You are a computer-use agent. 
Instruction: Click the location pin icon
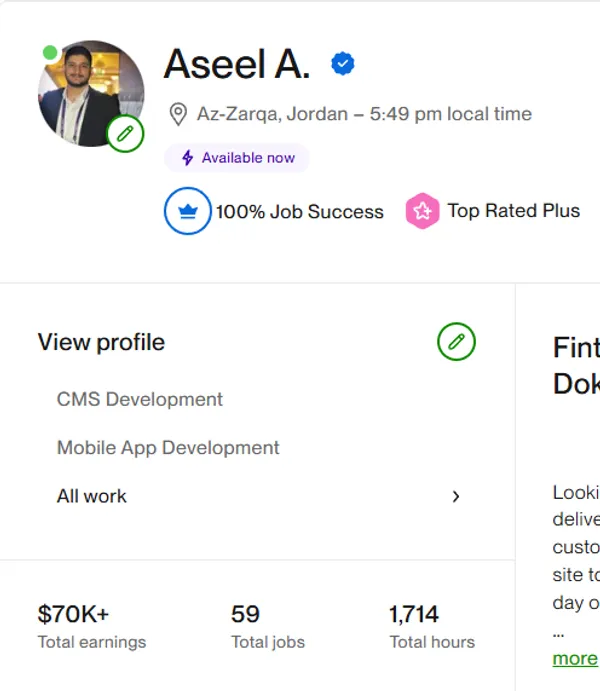178,114
